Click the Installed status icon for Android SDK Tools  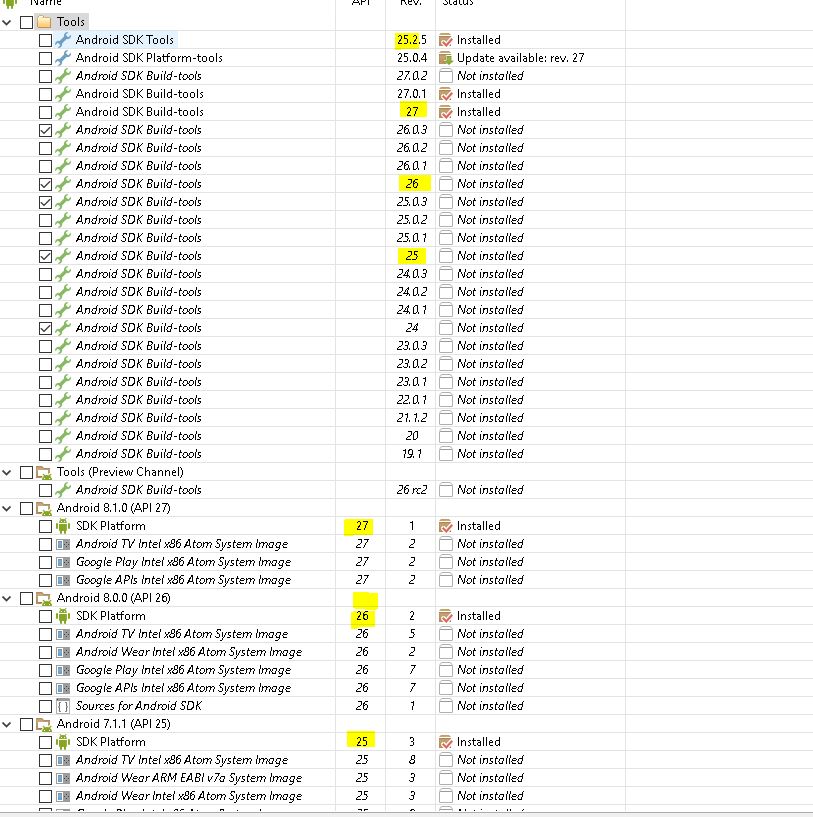446,40
